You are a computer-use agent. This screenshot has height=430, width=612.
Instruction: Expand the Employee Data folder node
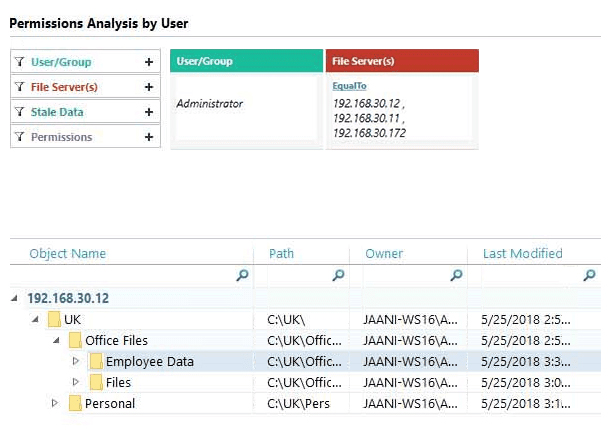(76, 361)
